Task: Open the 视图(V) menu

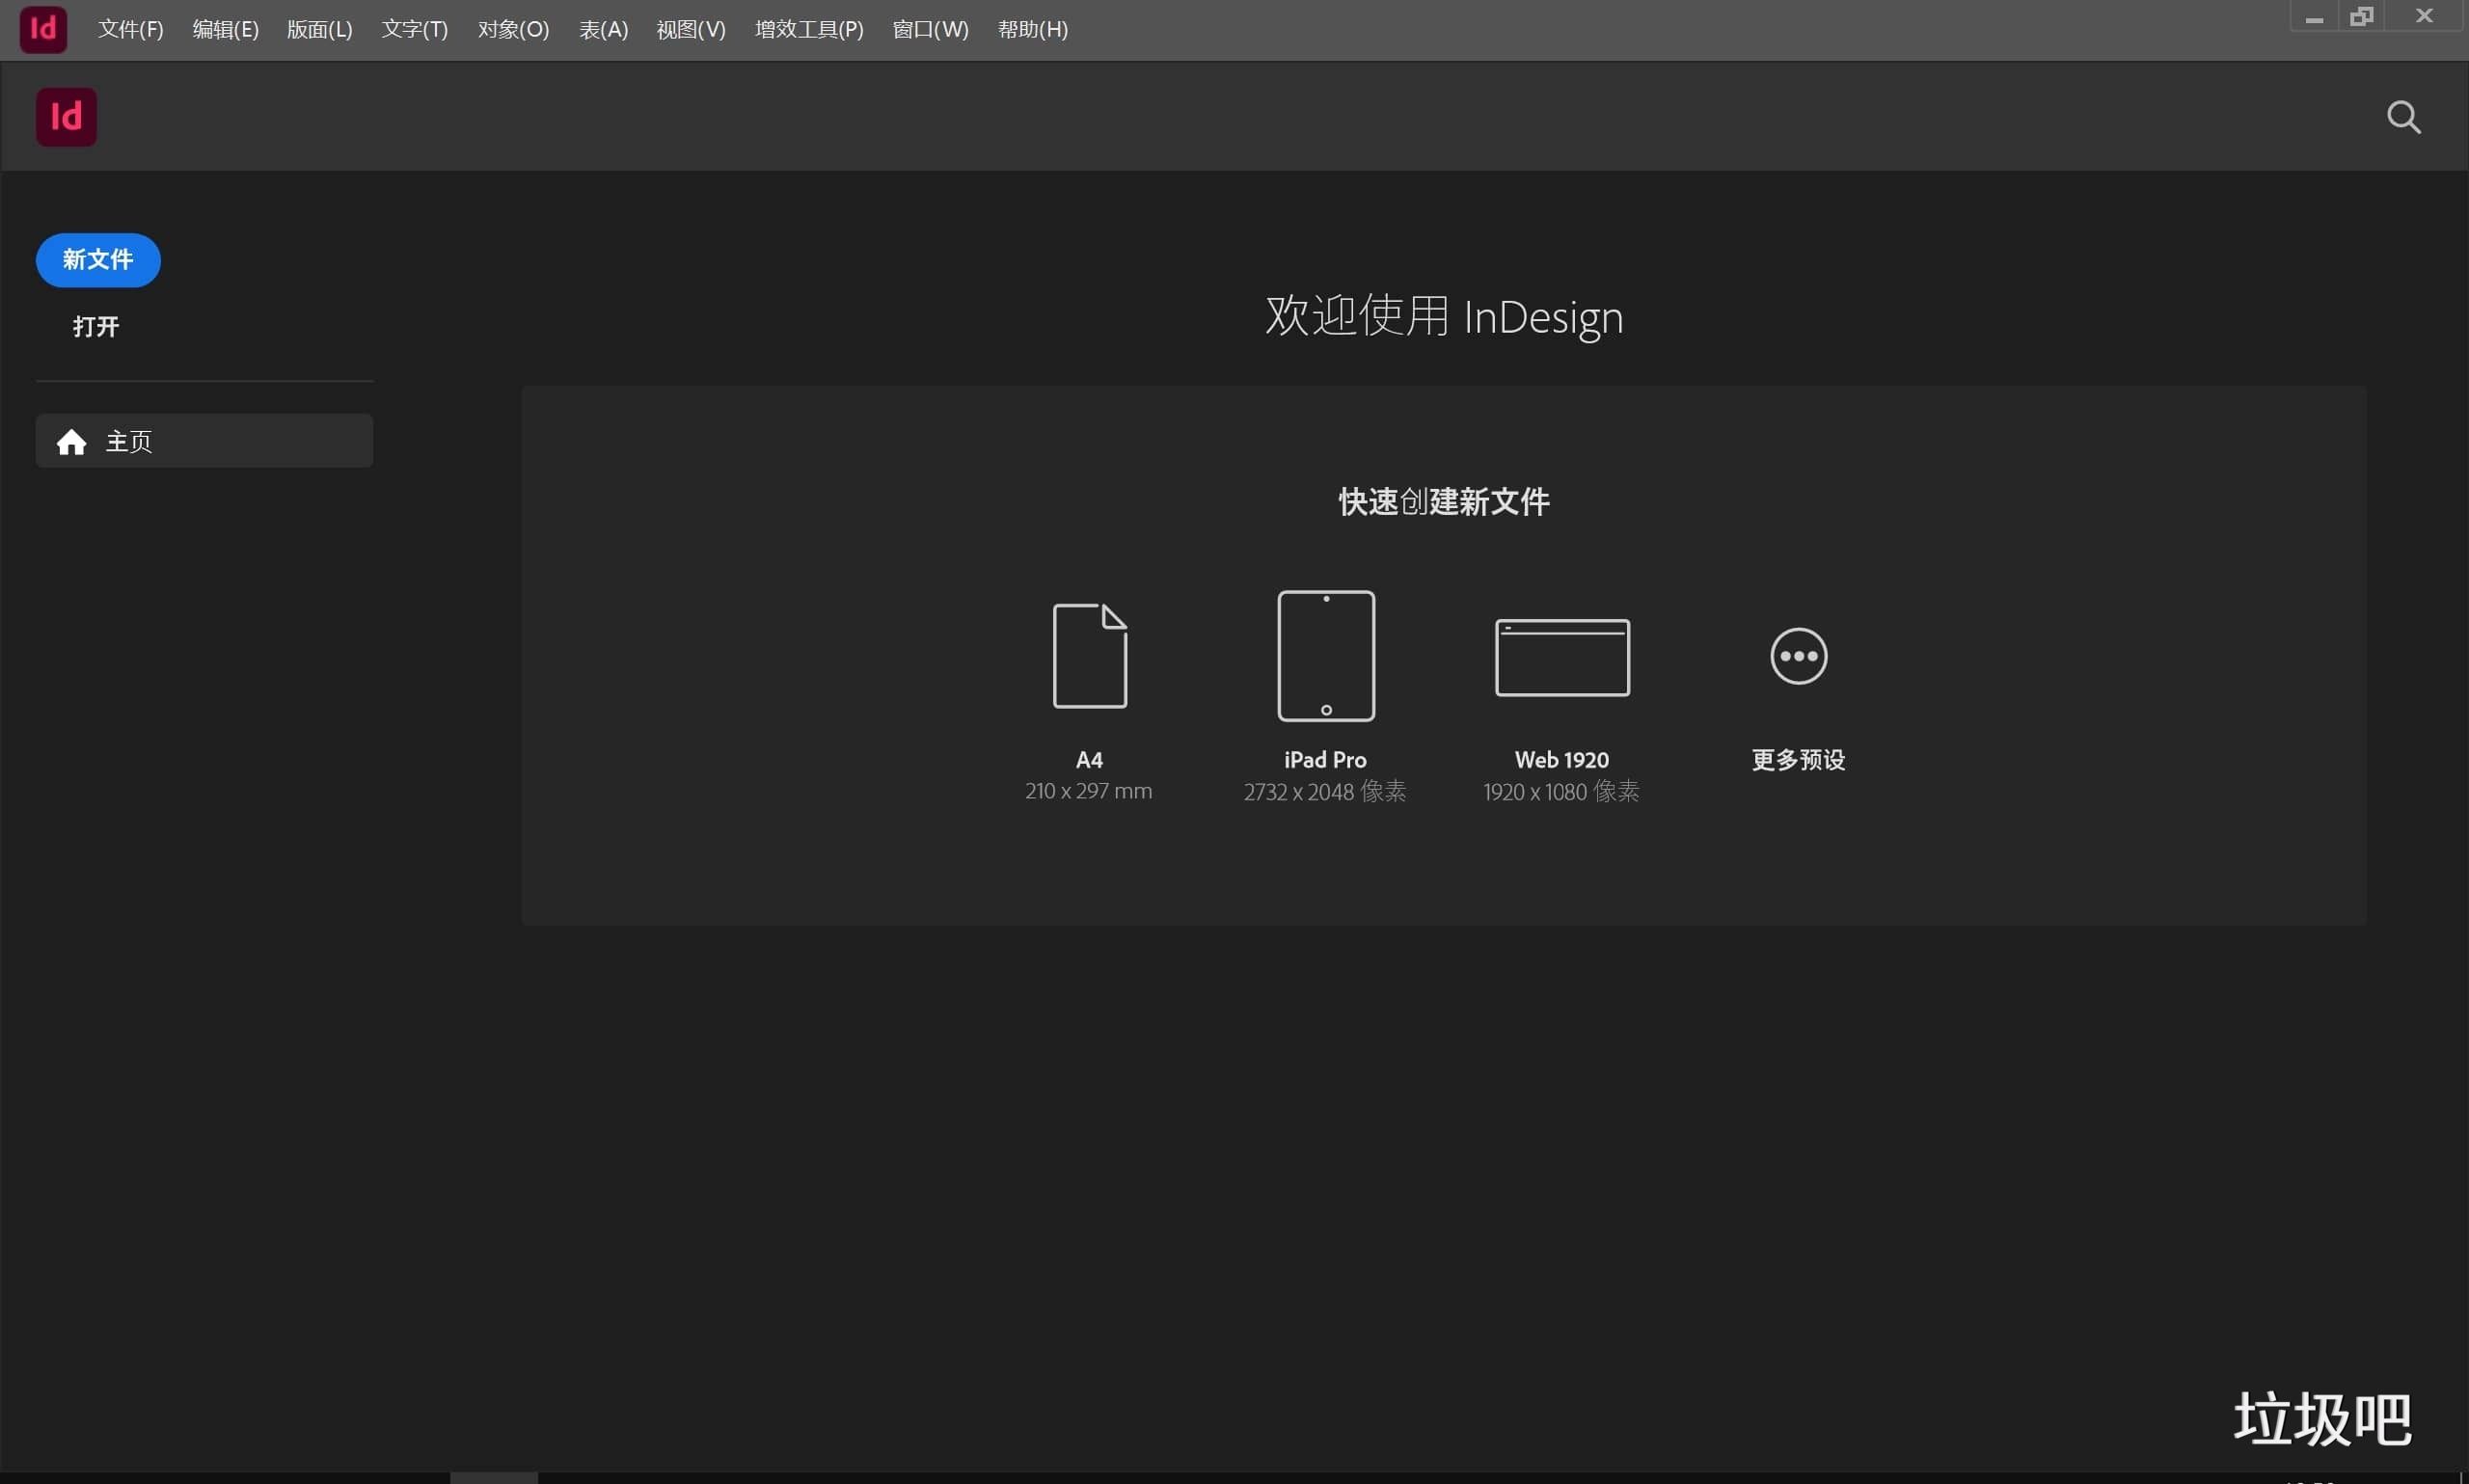Action: (x=690, y=29)
